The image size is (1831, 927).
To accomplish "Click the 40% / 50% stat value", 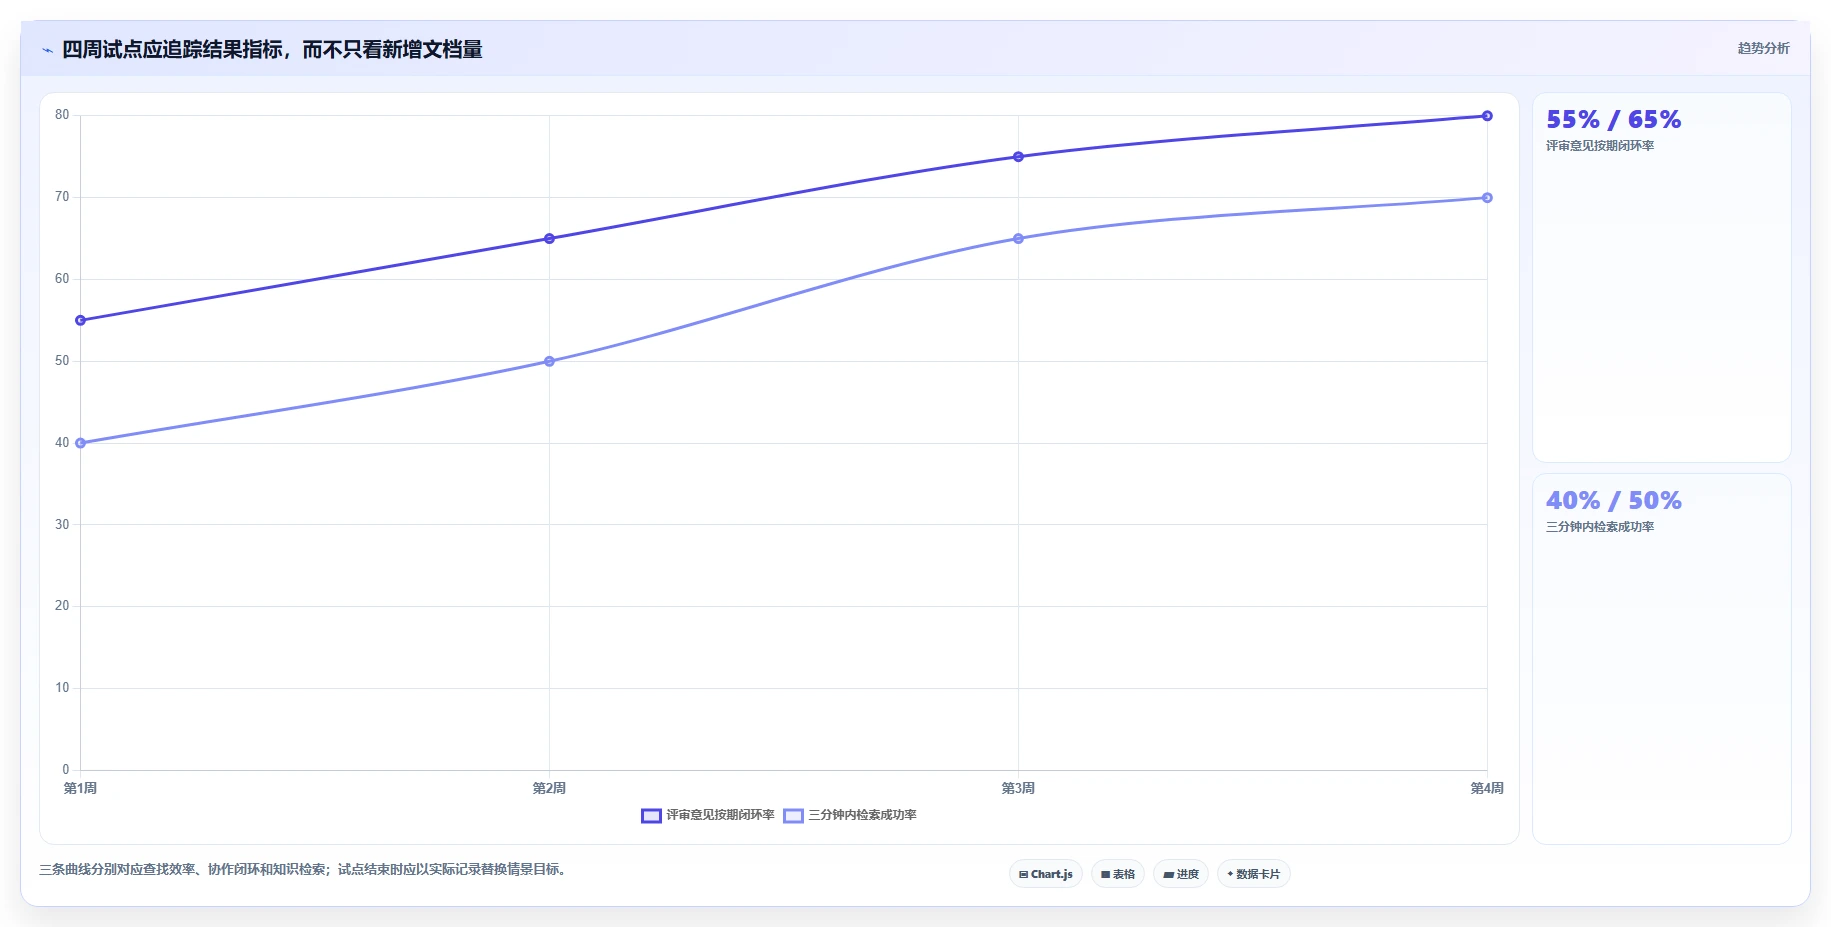I will click(1613, 501).
